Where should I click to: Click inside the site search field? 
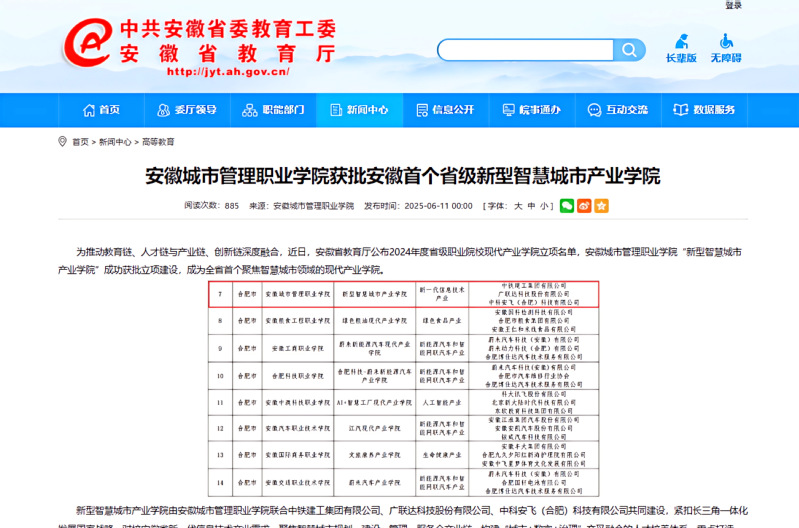click(525, 50)
